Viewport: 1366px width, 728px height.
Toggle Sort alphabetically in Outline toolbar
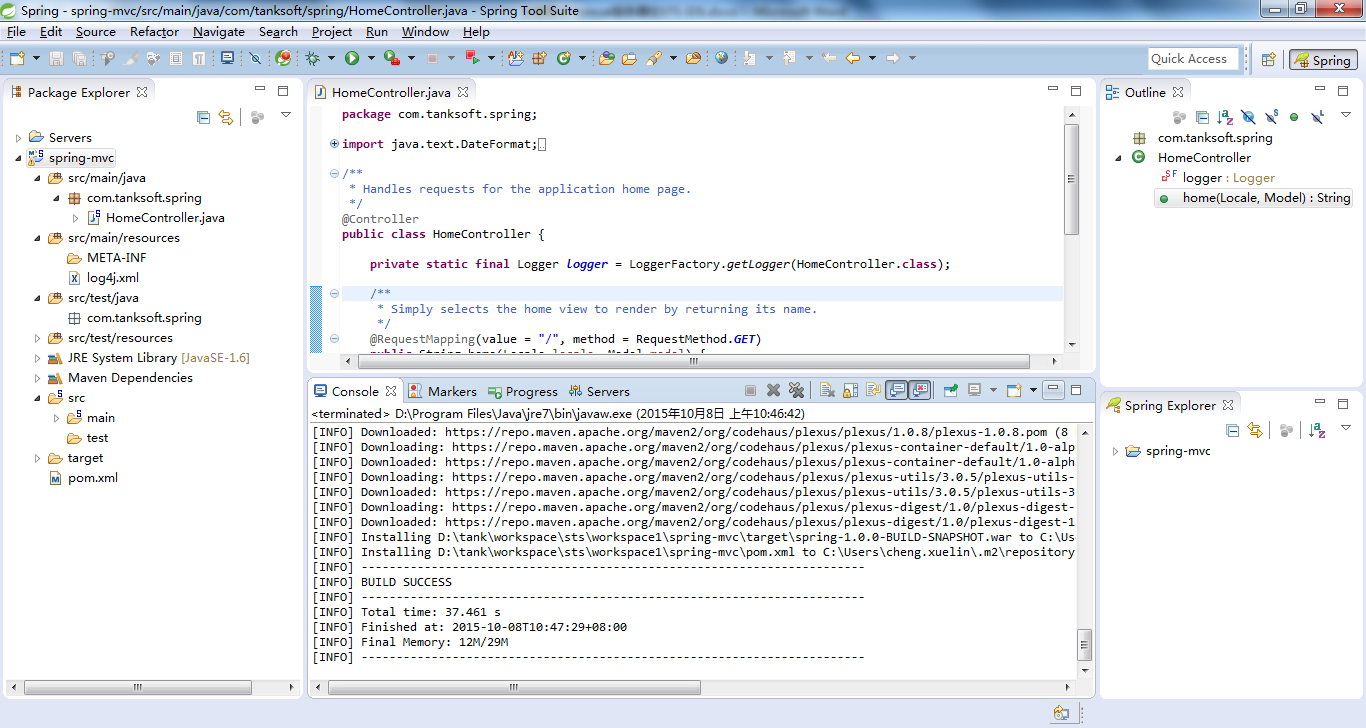coord(1225,117)
